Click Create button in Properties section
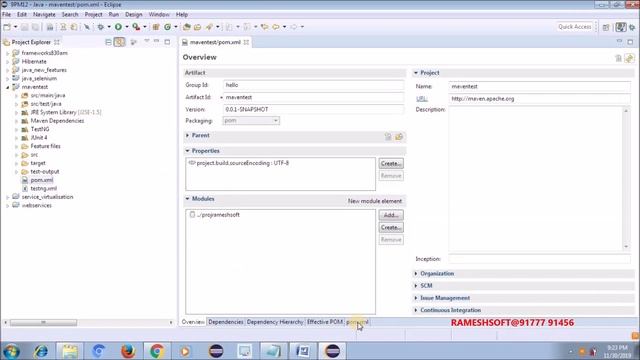The height and width of the screenshot is (360, 640). pos(391,163)
